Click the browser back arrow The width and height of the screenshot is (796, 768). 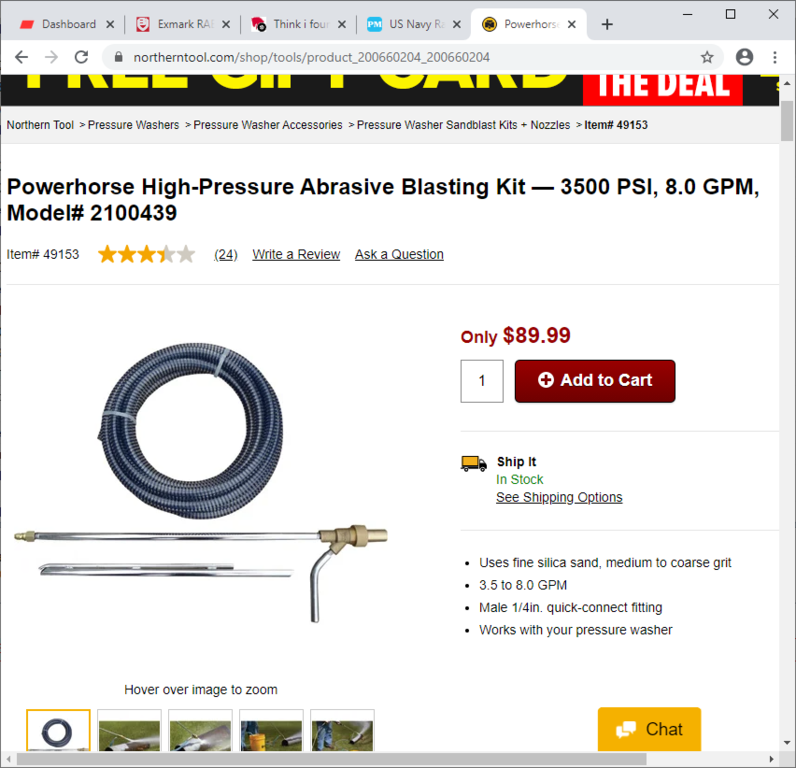coord(21,57)
